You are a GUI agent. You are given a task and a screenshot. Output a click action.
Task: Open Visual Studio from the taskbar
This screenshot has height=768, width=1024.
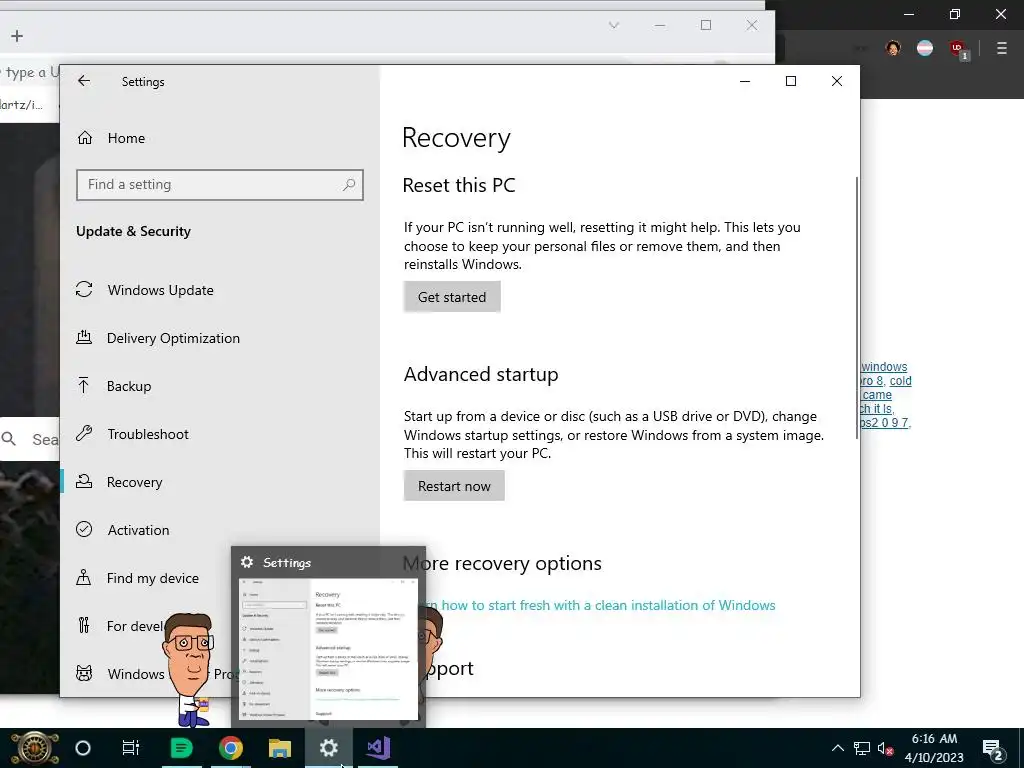378,748
